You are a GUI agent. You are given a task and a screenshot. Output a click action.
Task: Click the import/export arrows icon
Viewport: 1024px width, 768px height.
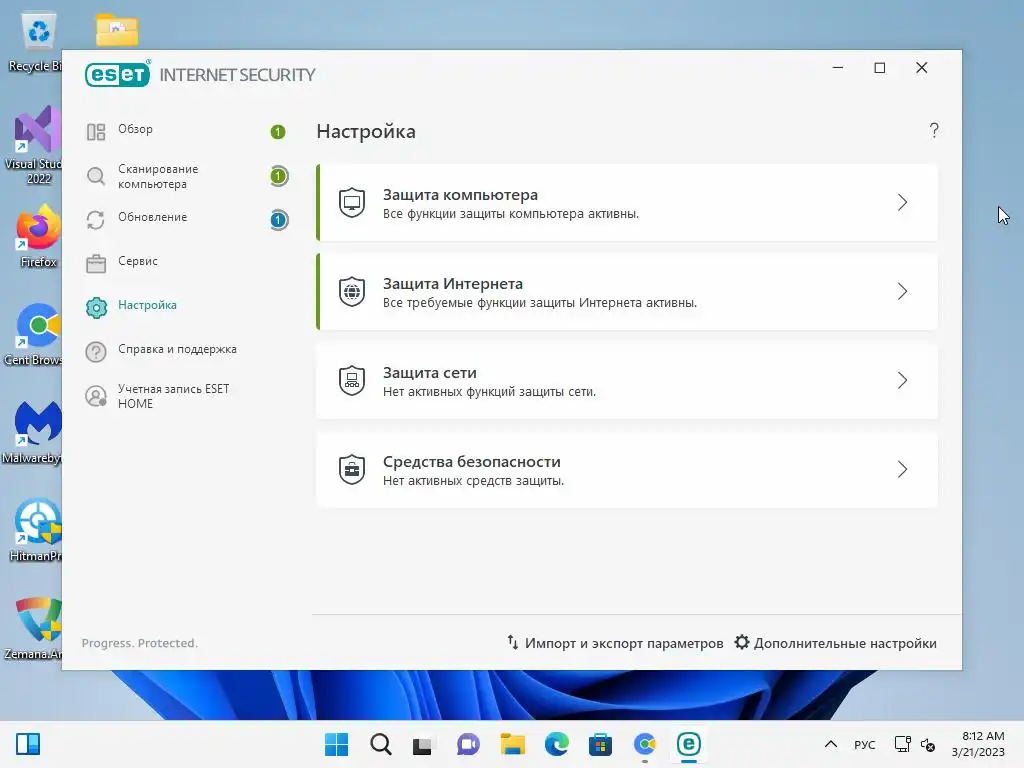click(x=513, y=642)
